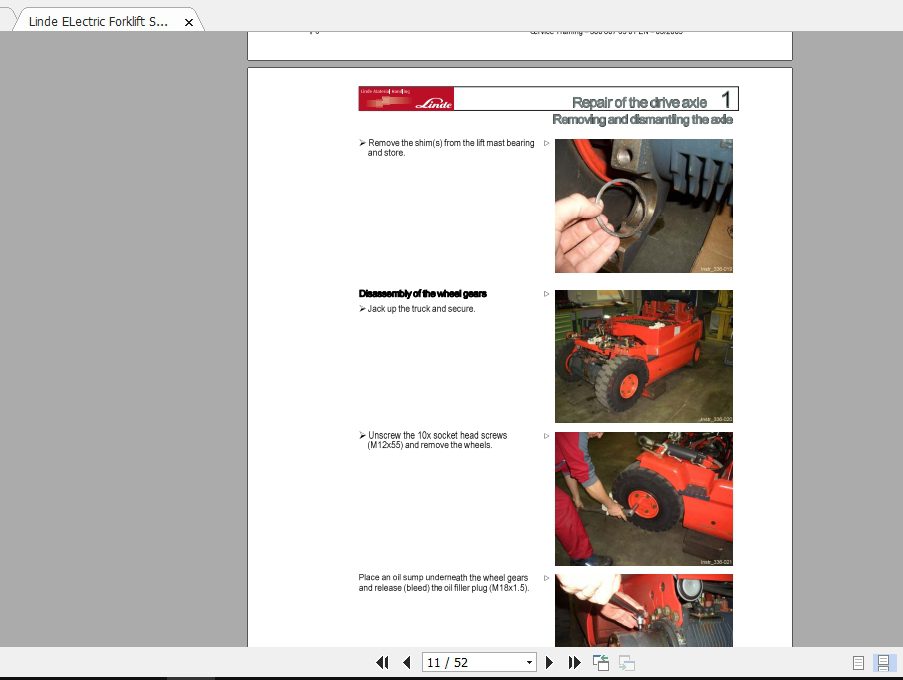Click the 'Place an oil sump underneath' text
903x680 pixels.
point(443,582)
